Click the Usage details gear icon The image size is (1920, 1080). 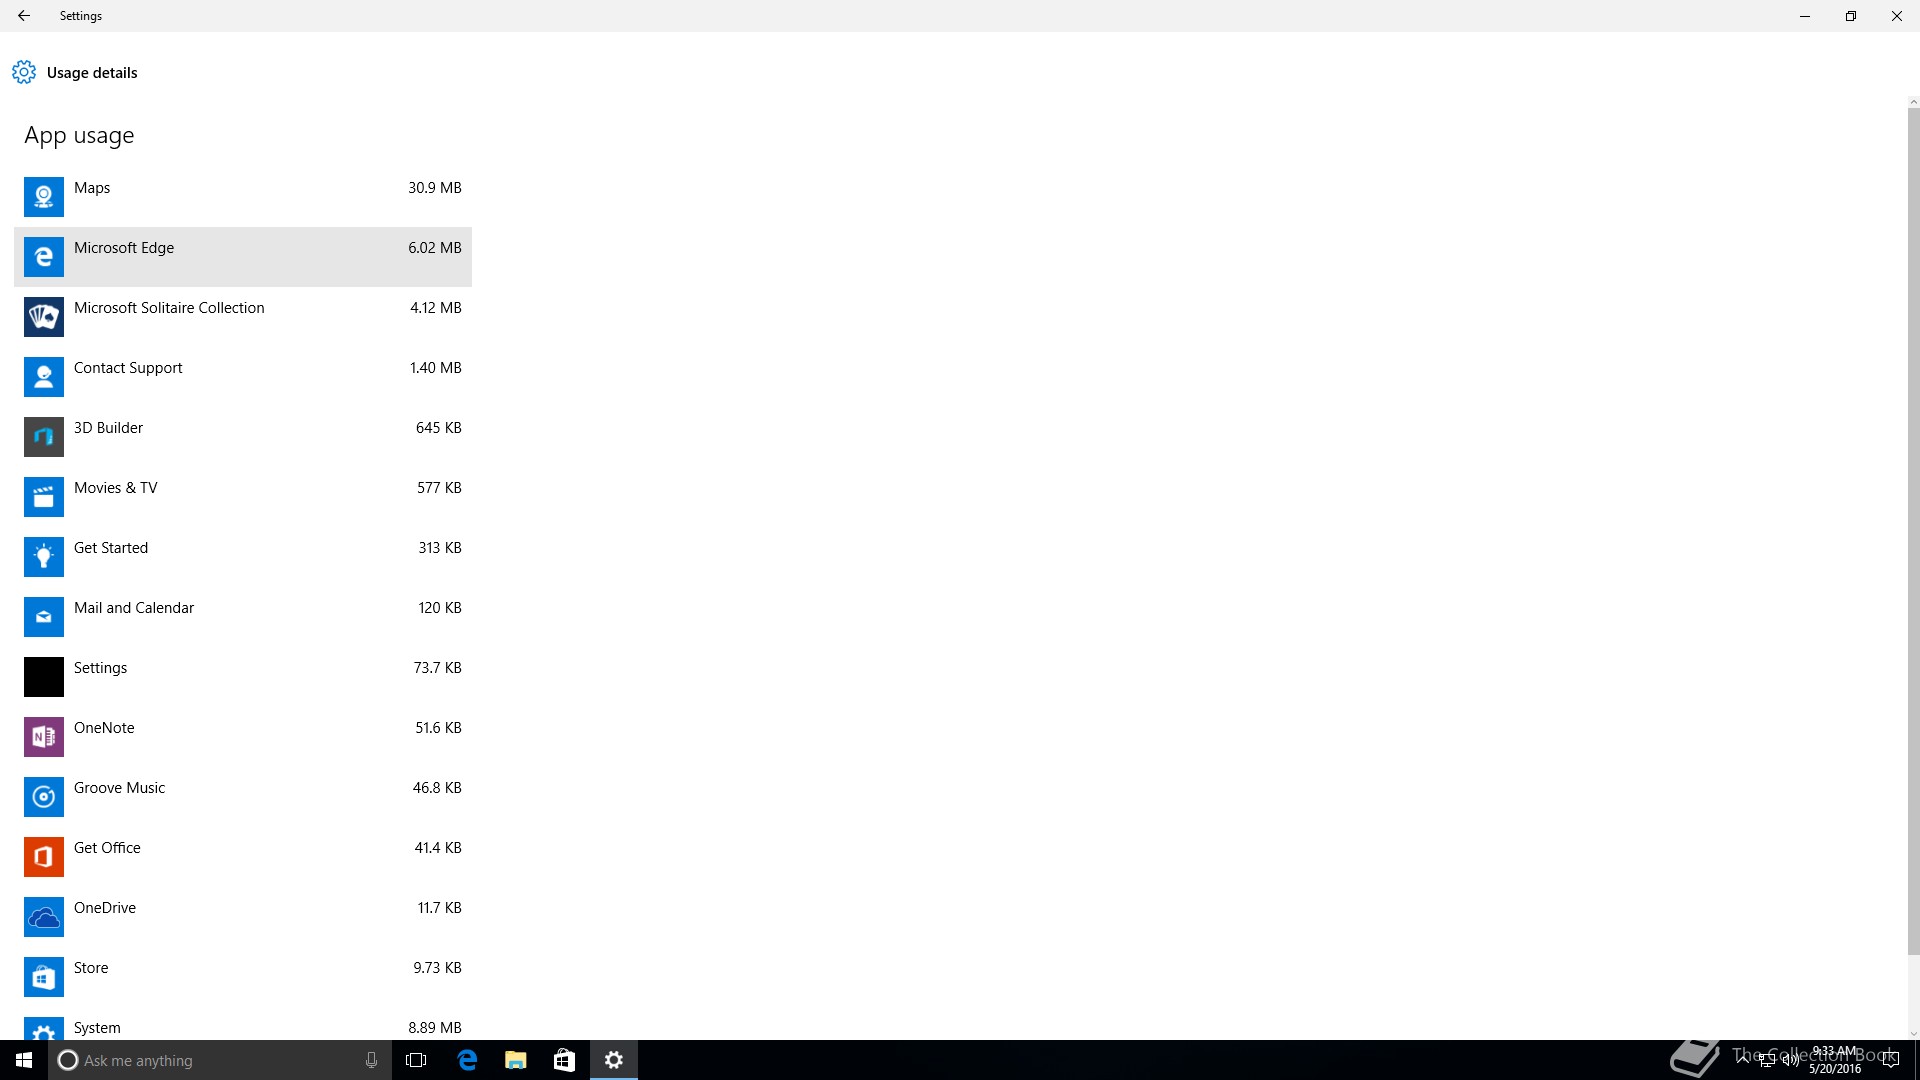24,72
